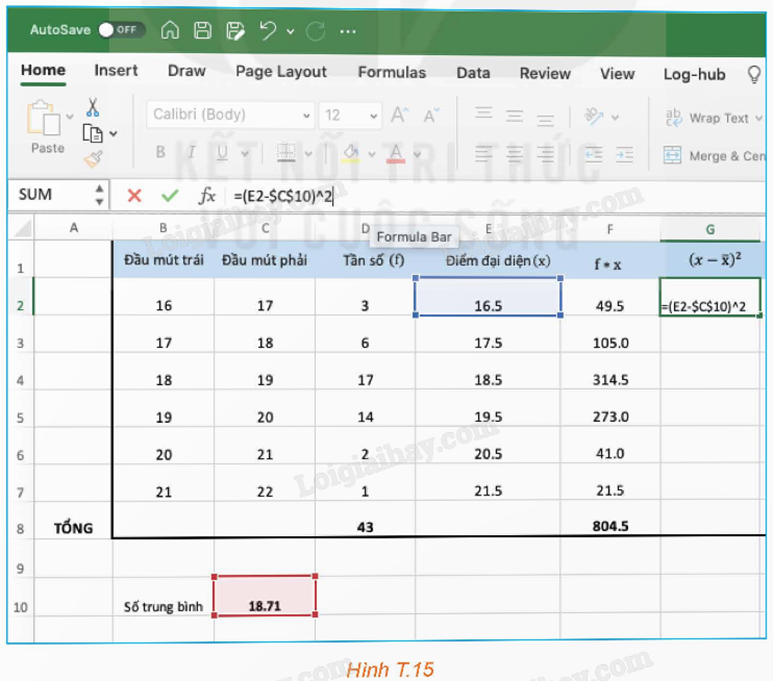Open the Review tab
Screen dimensions: 773x681
pos(545,73)
